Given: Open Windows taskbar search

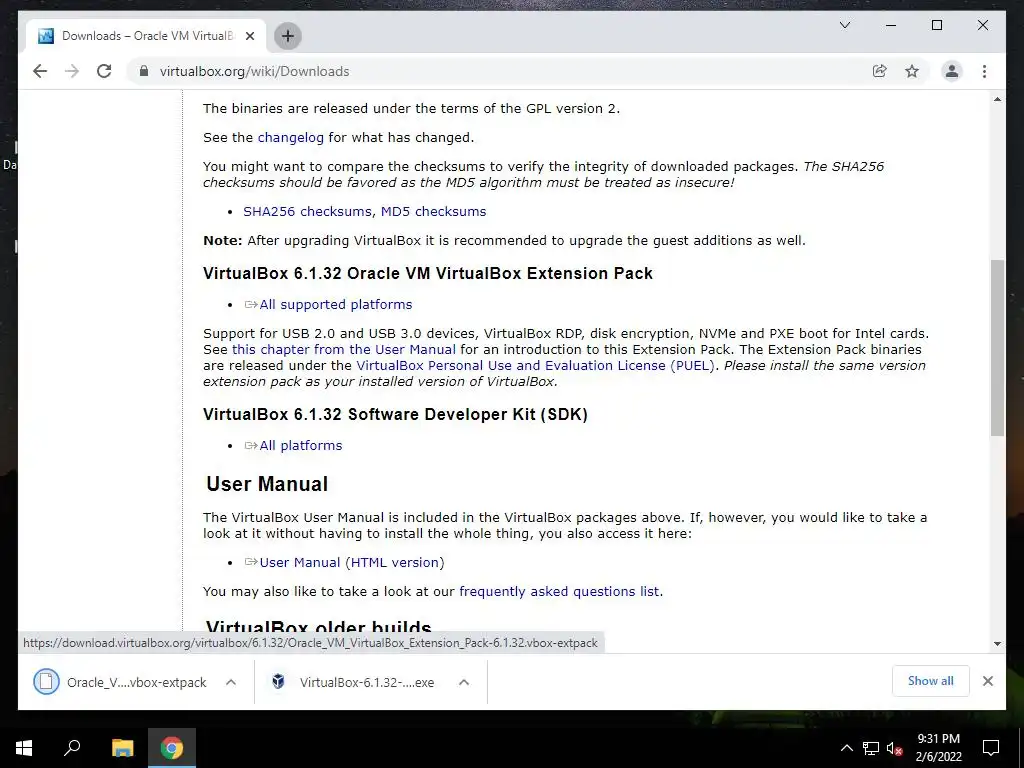Looking at the screenshot, I should pos(72,748).
